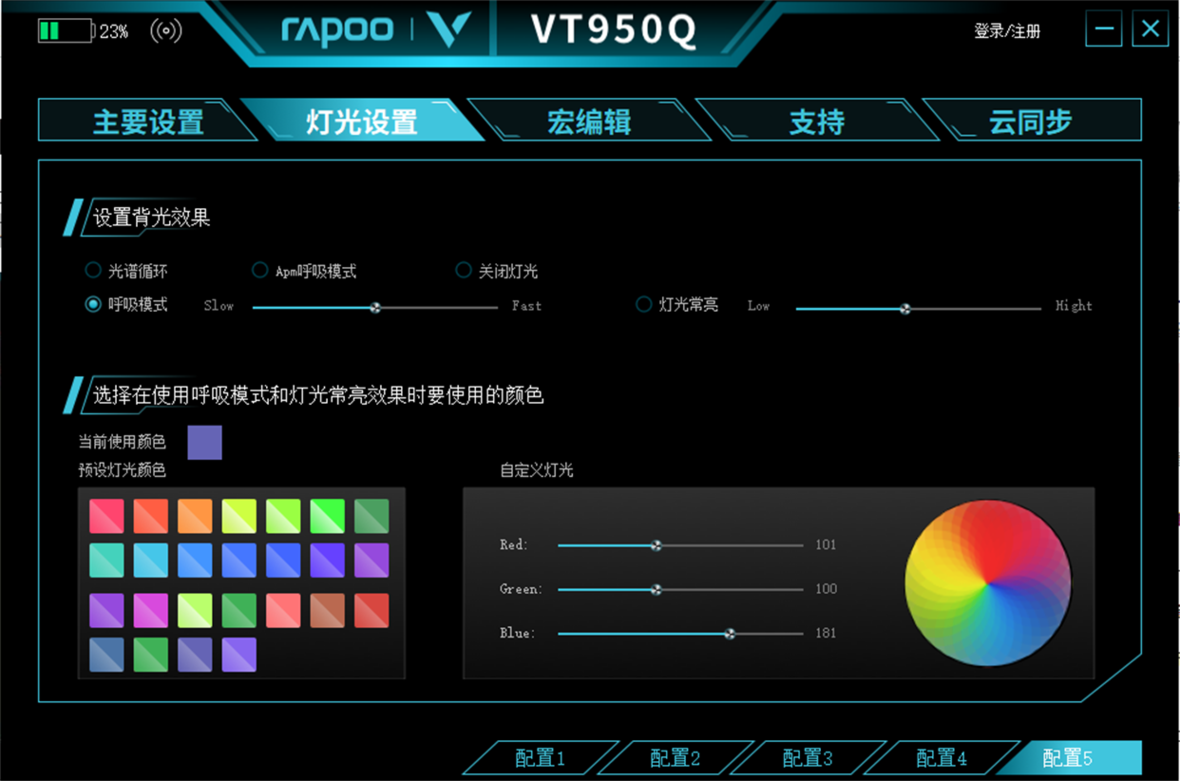
Task: Select profile 配置3
Action: click(807, 758)
